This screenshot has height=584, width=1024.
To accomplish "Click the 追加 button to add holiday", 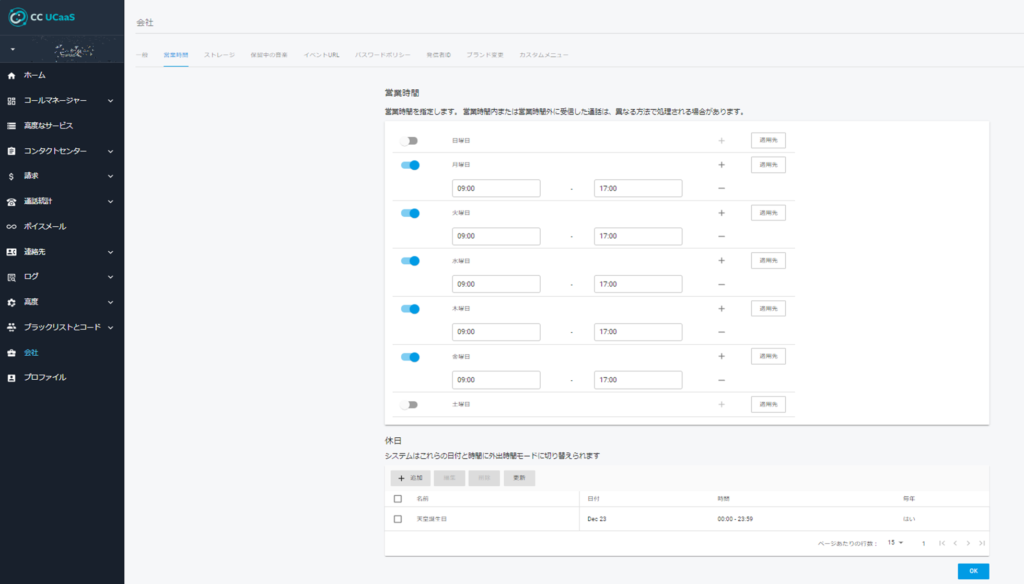I will tap(410, 478).
